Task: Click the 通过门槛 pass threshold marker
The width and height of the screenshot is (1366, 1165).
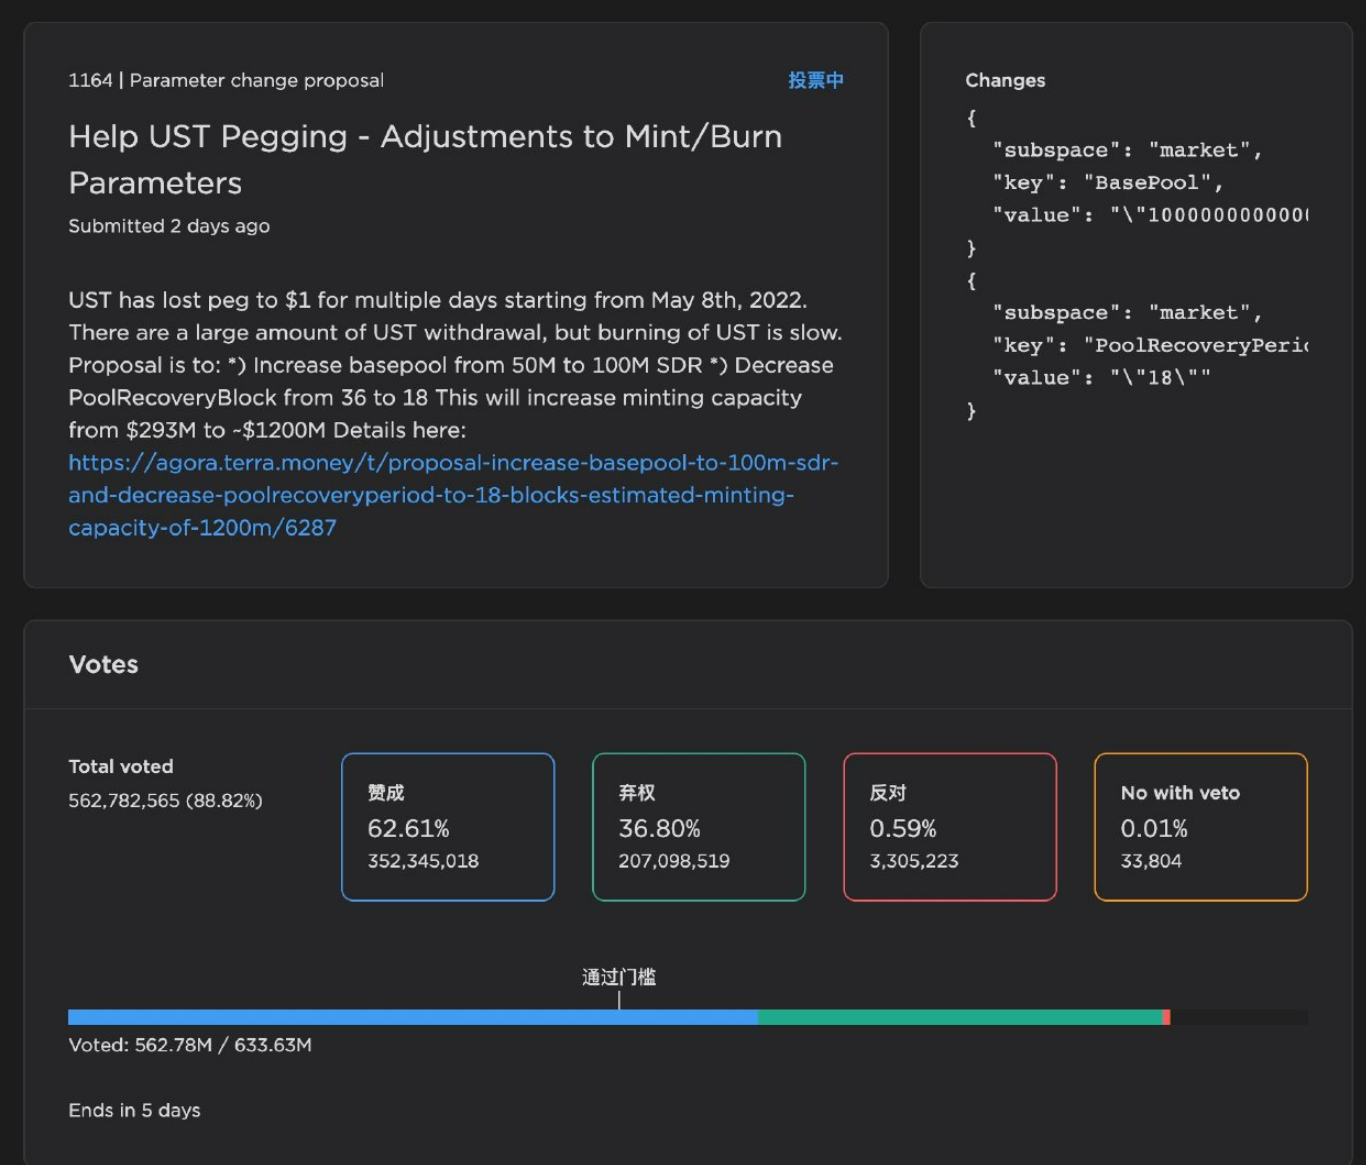Action: 619,977
